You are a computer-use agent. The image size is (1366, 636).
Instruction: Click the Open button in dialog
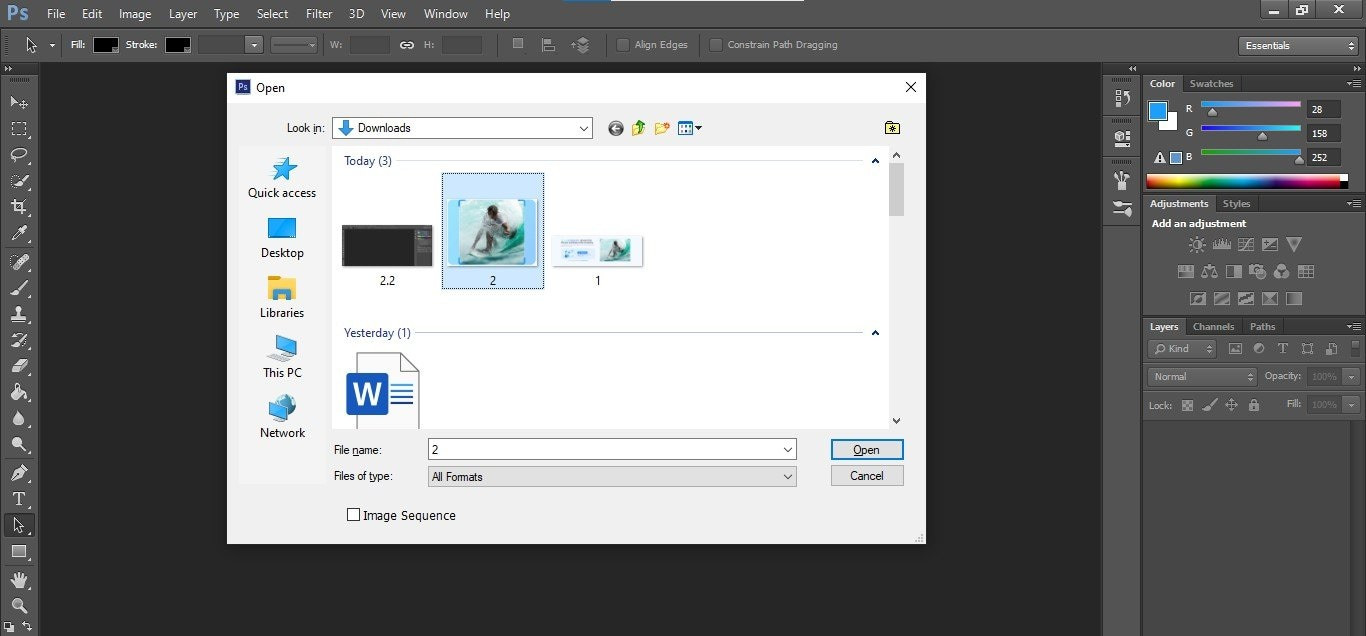tap(867, 450)
